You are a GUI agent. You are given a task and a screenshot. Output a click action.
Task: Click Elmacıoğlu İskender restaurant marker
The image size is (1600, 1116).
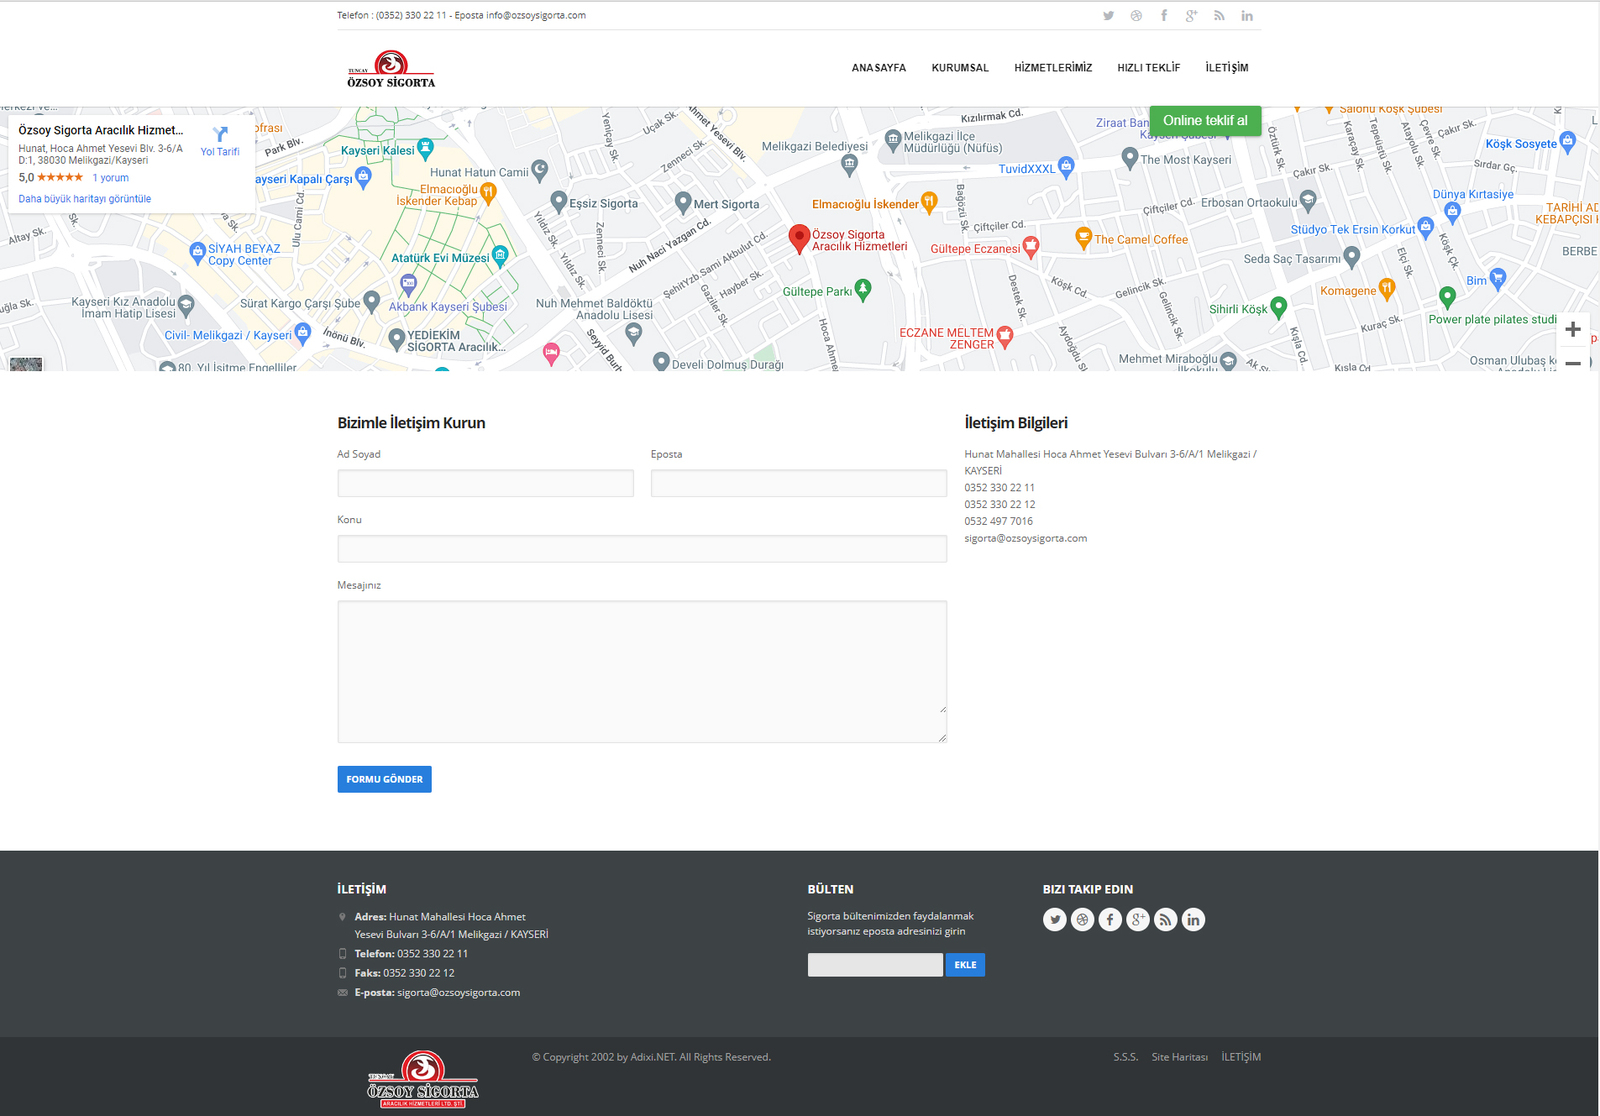coord(929,202)
